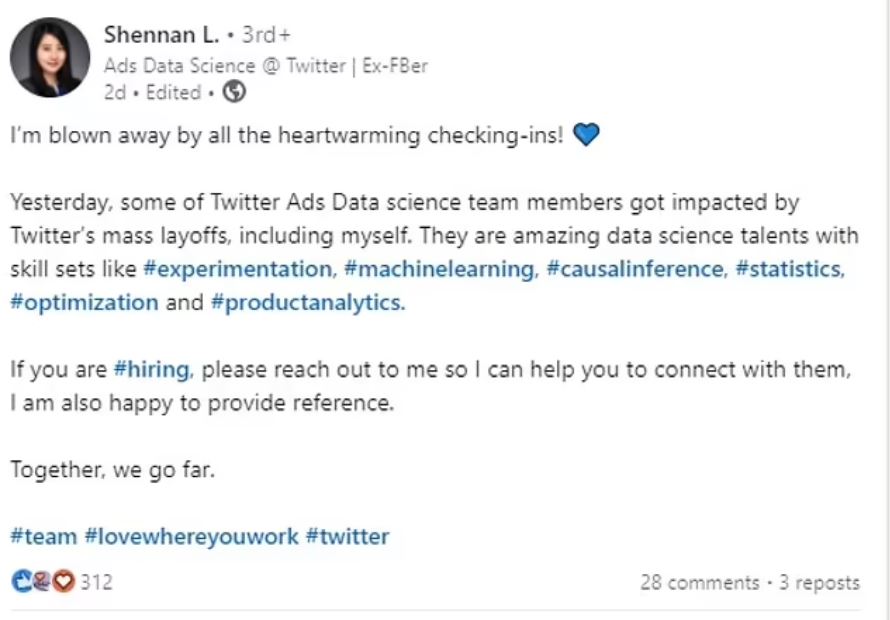This screenshot has width=890, height=620.
Task: Show the 28 comments
Action: pos(699,583)
